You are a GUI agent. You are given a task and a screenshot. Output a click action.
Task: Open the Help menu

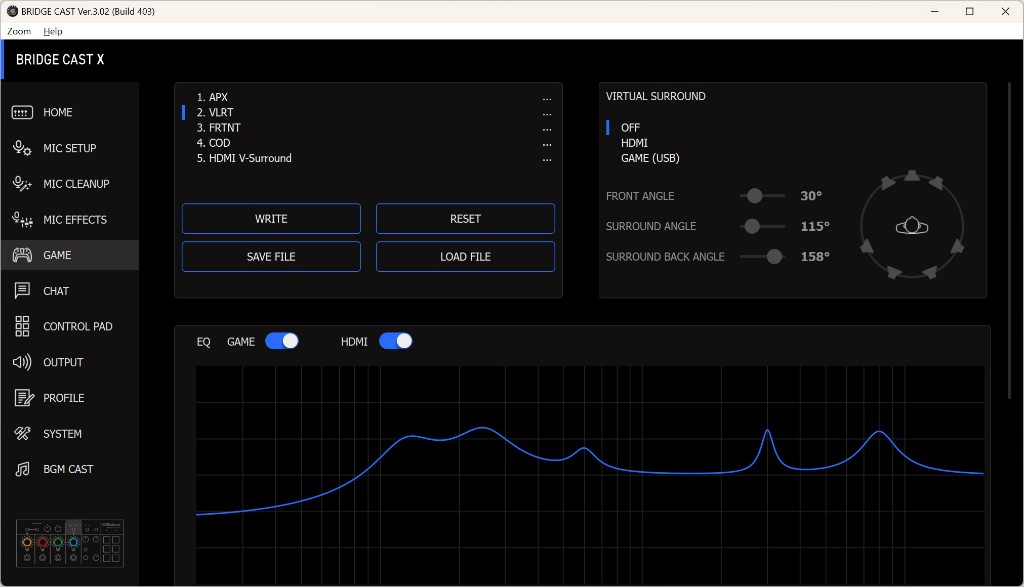pyautogui.click(x=52, y=31)
